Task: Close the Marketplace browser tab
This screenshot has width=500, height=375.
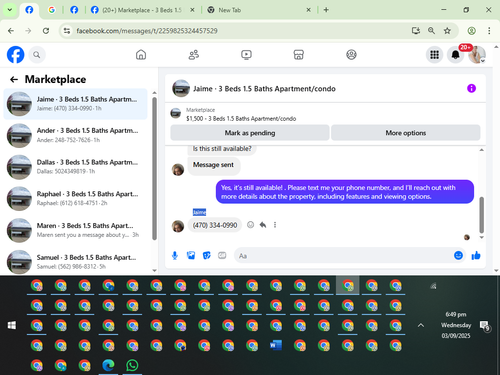Action: pos(192,10)
